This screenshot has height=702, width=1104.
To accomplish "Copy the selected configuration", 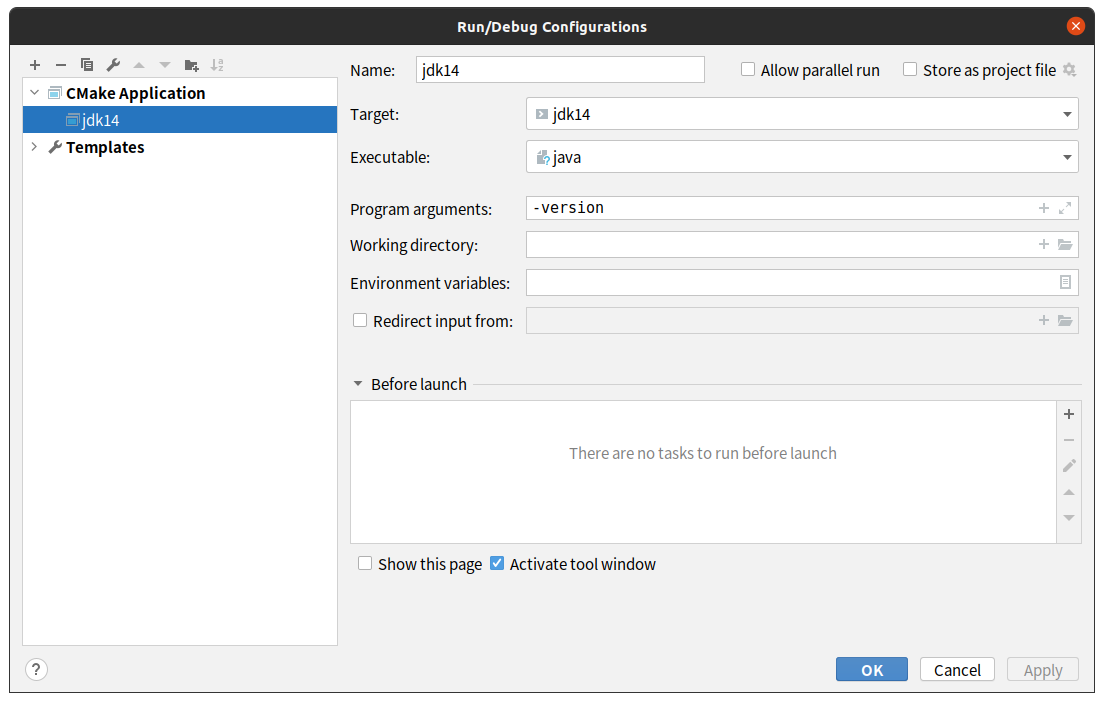I will 87,65.
